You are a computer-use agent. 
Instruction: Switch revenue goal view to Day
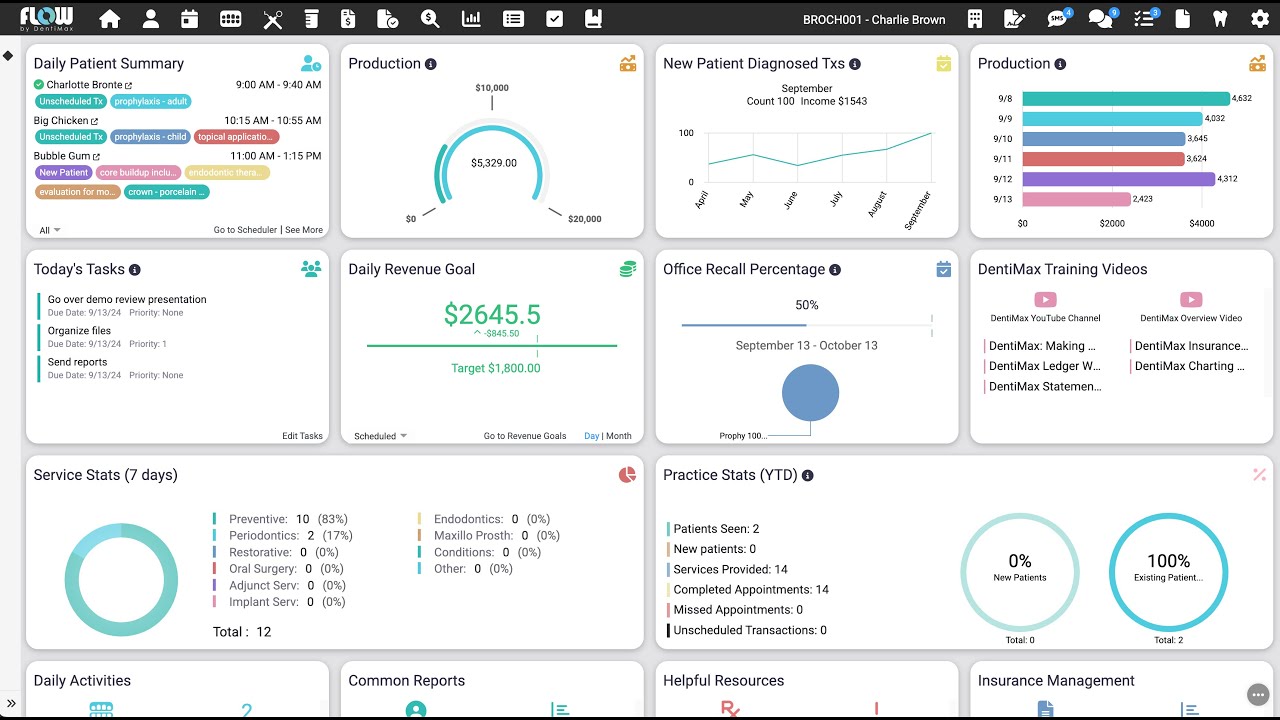pyautogui.click(x=592, y=436)
